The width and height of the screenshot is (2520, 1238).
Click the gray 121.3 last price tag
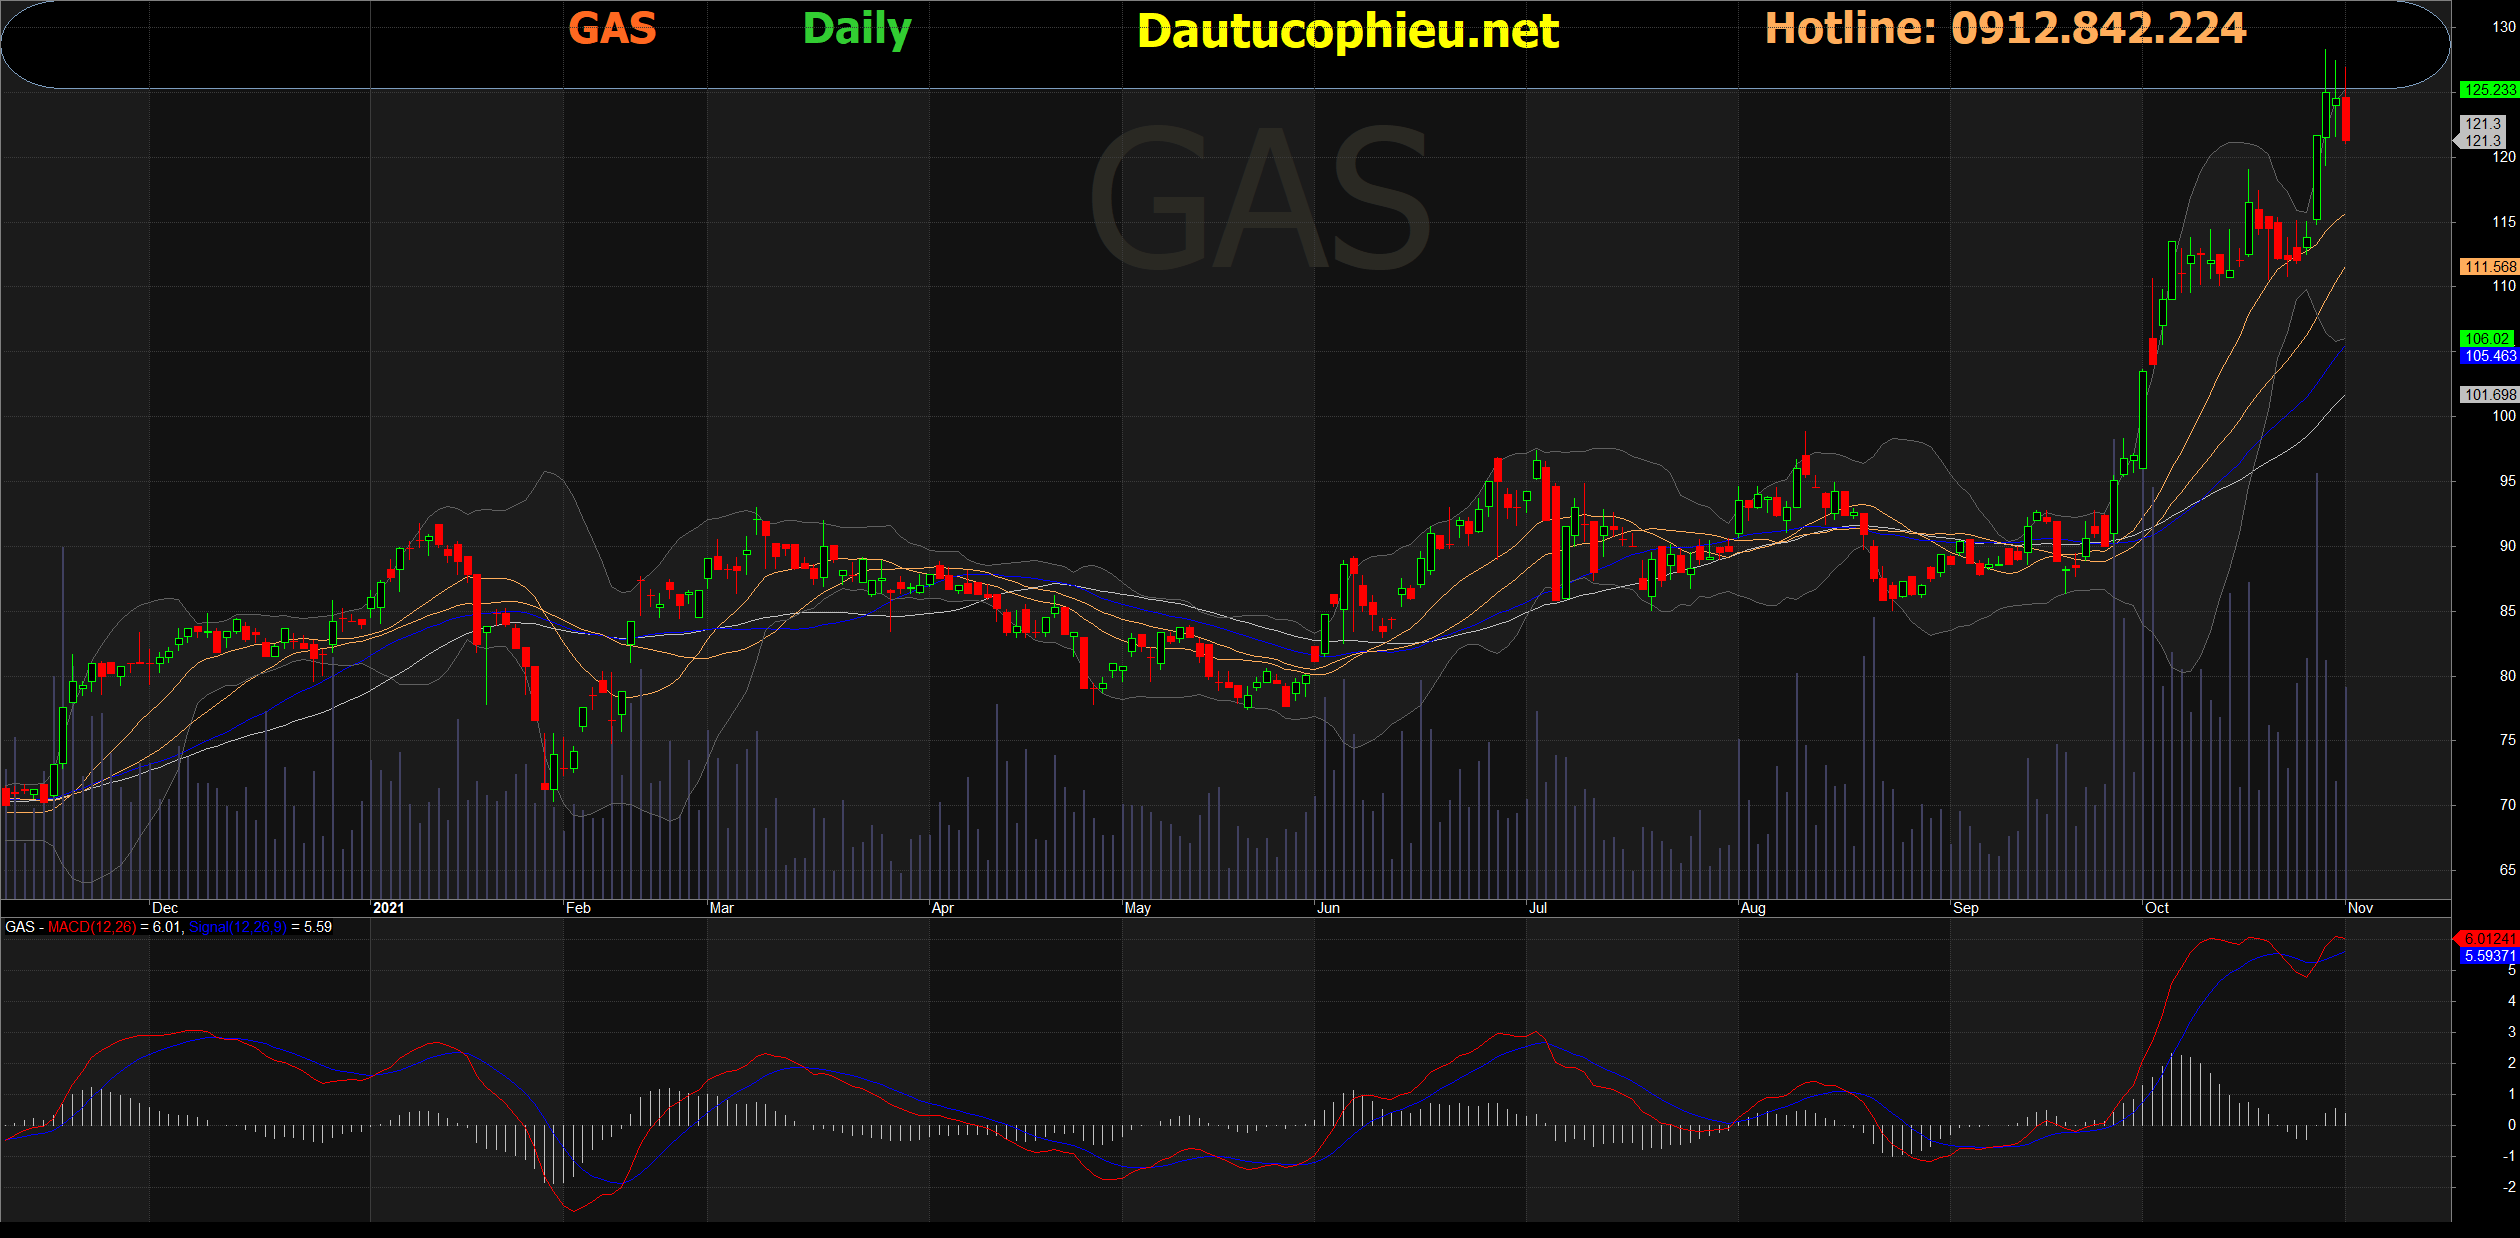[x=2483, y=132]
